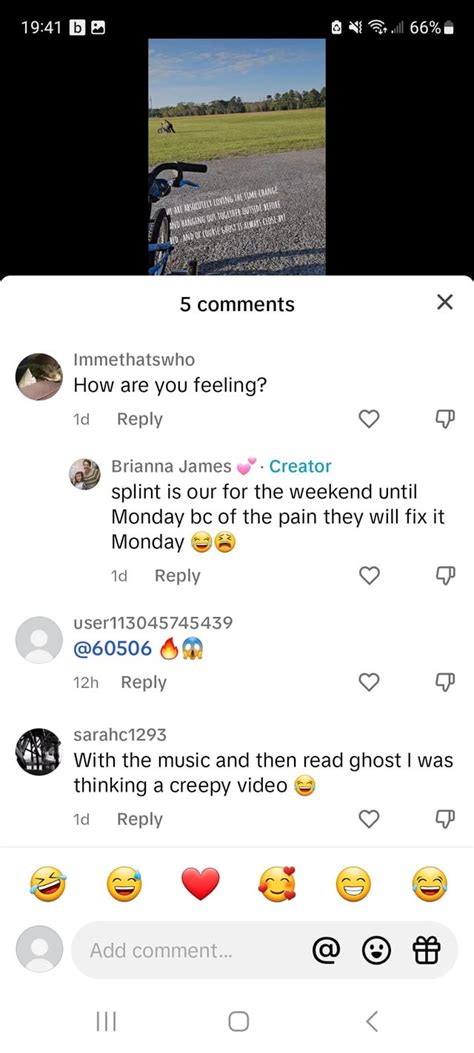Like user113045745439's comment
The image size is (474, 1053).
point(369,682)
